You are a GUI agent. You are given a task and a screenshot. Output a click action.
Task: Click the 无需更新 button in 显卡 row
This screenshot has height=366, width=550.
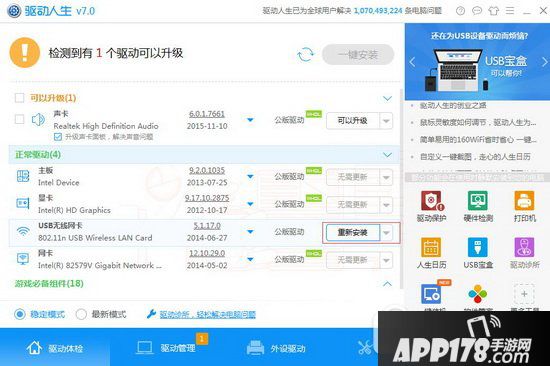353,205
